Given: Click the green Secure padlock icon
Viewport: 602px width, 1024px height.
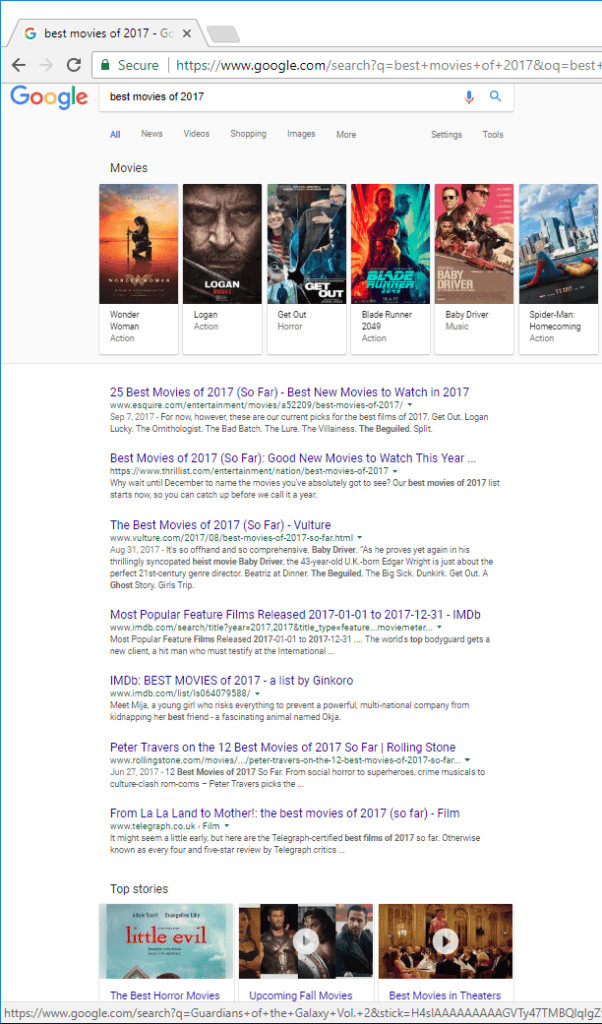Looking at the screenshot, I should [x=104, y=65].
